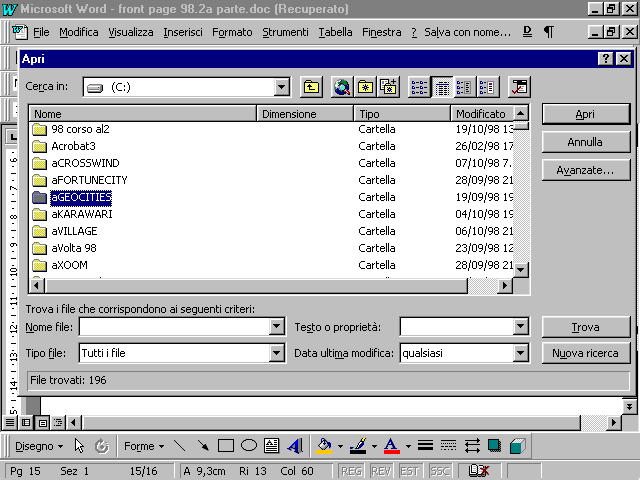This screenshot has width=640, height=480.
Task: Open the Favorites folder icon
Action: click(365, 87)
